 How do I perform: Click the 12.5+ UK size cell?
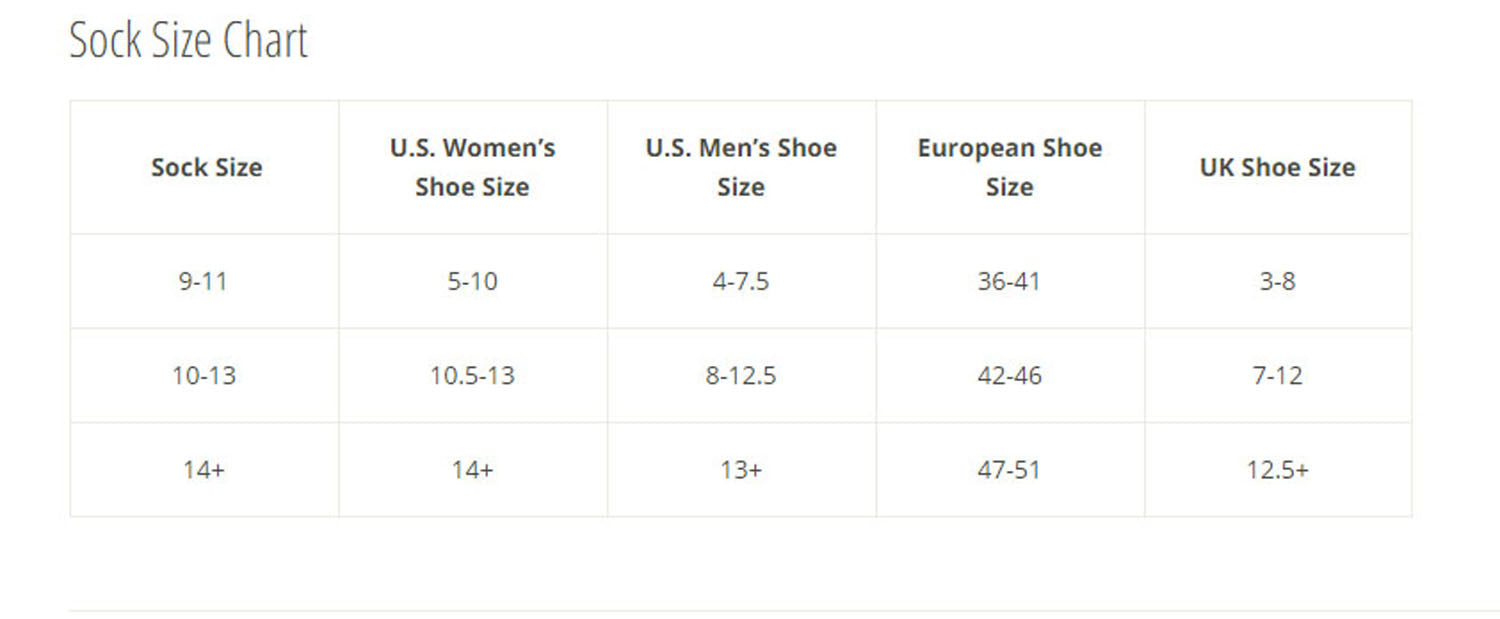[1277, 470]
